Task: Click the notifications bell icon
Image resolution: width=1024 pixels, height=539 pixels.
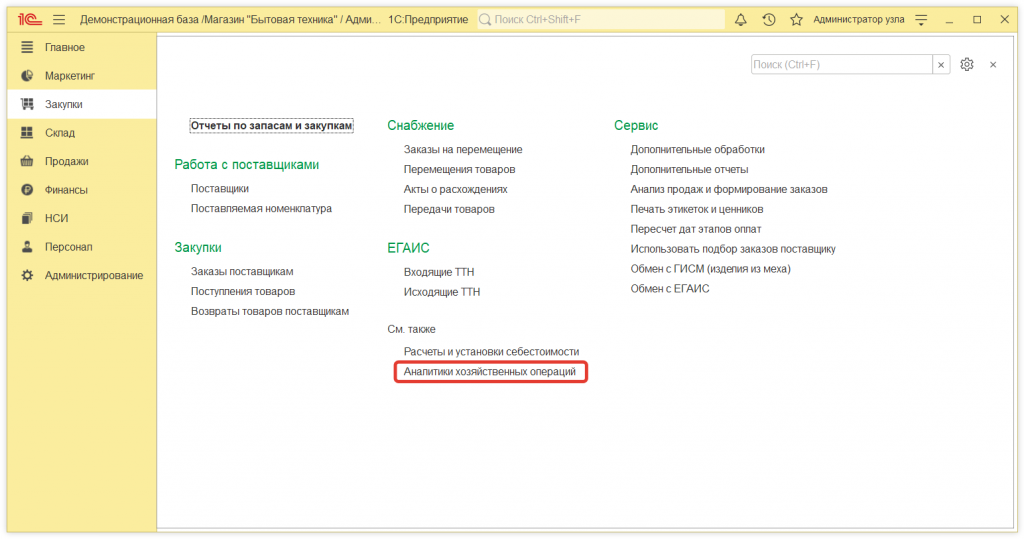Action: pyautogui.click(x=741, y=19)
